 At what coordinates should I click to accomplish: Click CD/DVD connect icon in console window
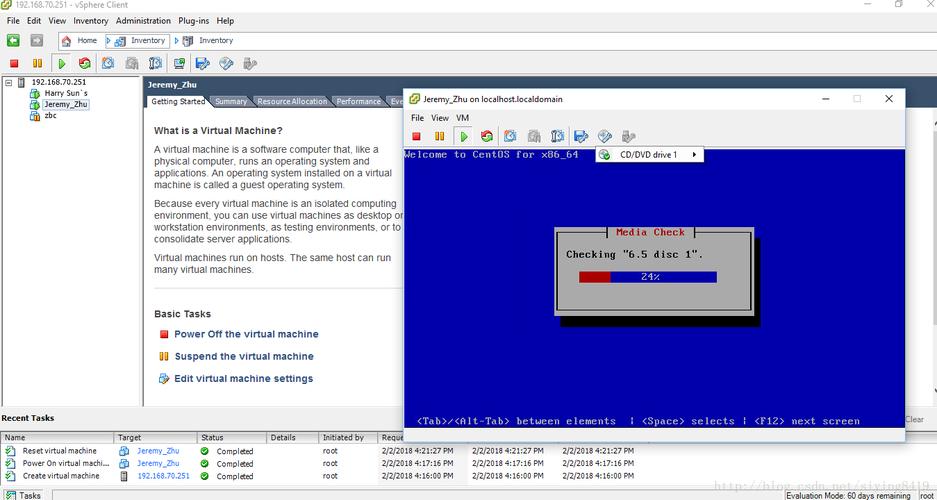point(604,136)
